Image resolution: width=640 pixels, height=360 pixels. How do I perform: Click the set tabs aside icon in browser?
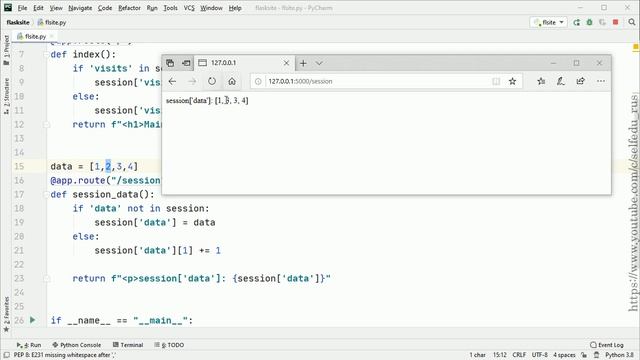[186, 63]
